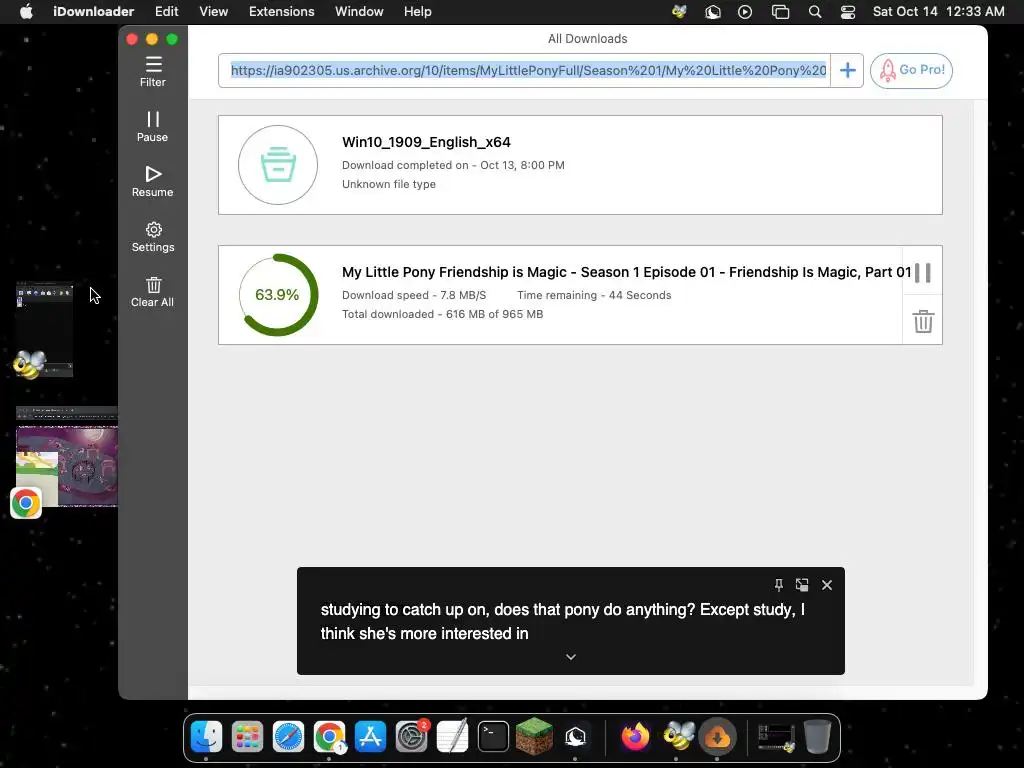Pause the My Little Pony download
Viewport: 1024px width, 768px height.
[923, 272]
